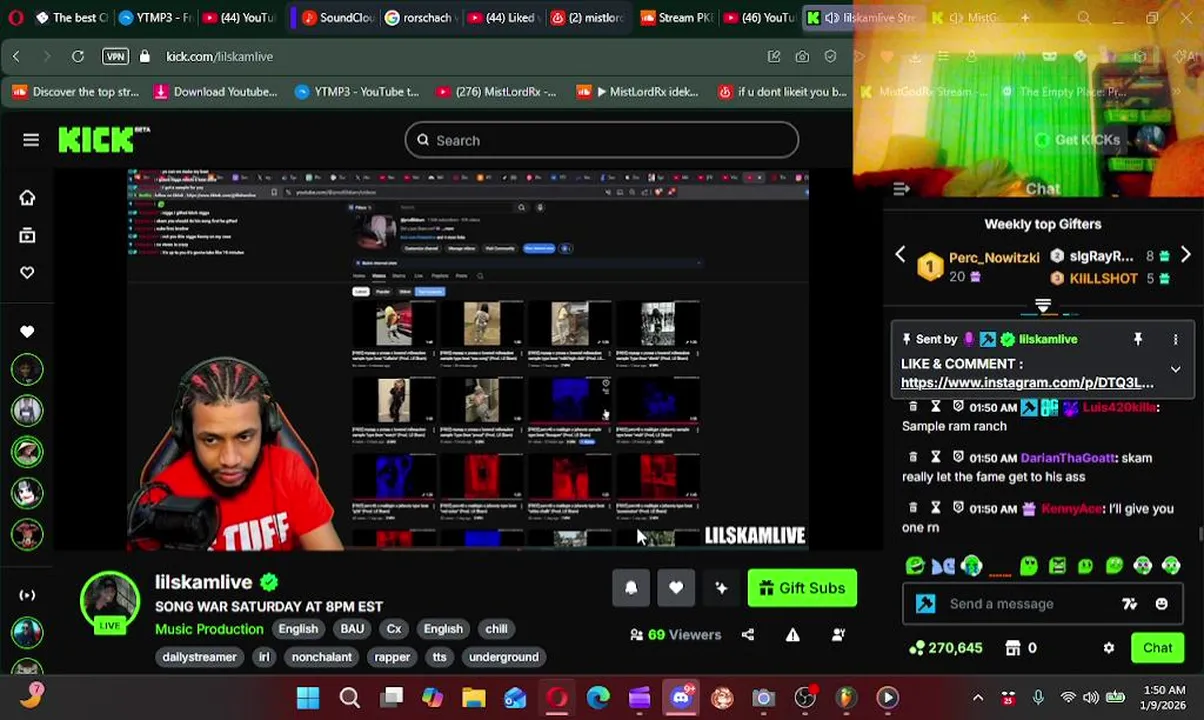
Task: Pick the first green emote in quick emote row
Action: tap(915, 566)
